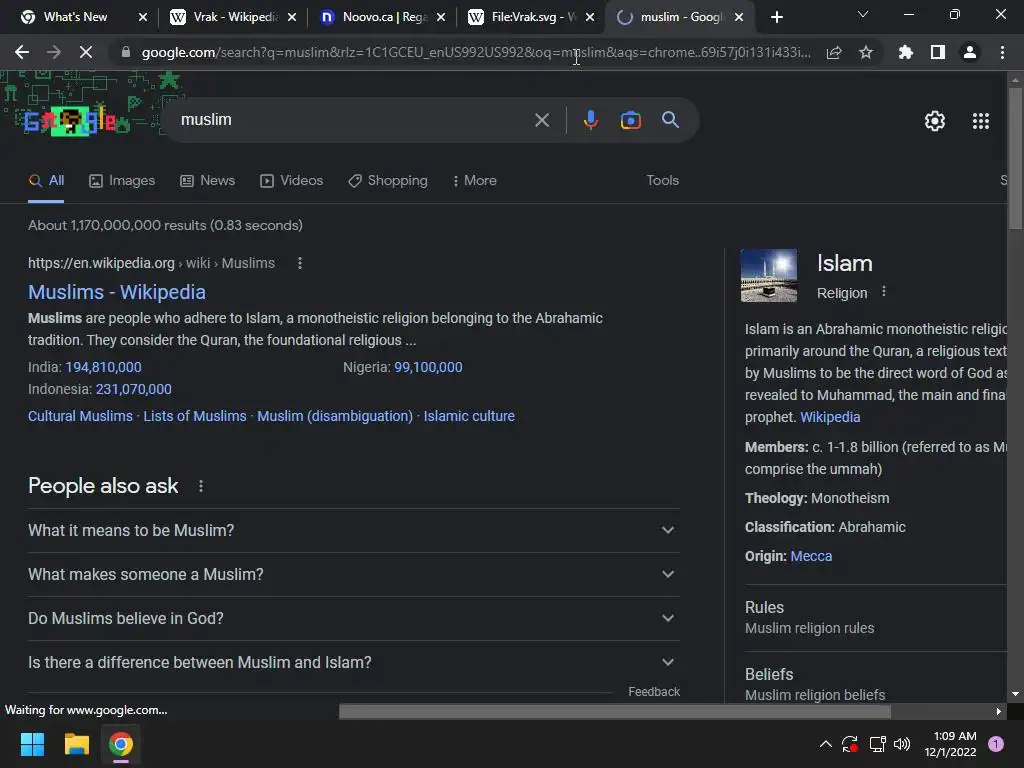Click the browser back arrow
This screenshot has width=1024, height=768.
pyautogui.click(x=22, y=52)
